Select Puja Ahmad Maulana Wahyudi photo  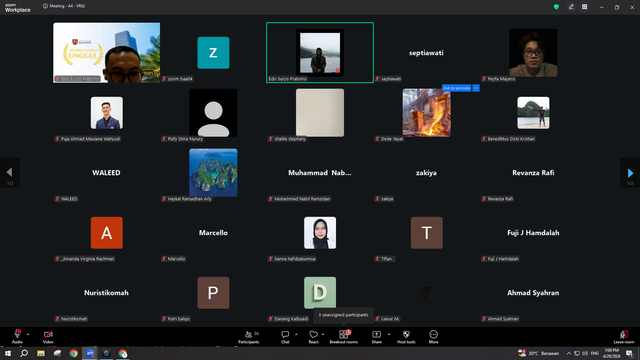107,113
